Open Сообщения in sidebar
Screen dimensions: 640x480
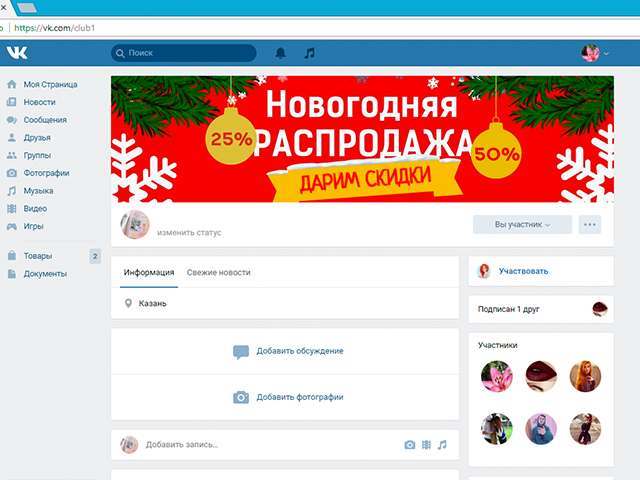[45, 120]
